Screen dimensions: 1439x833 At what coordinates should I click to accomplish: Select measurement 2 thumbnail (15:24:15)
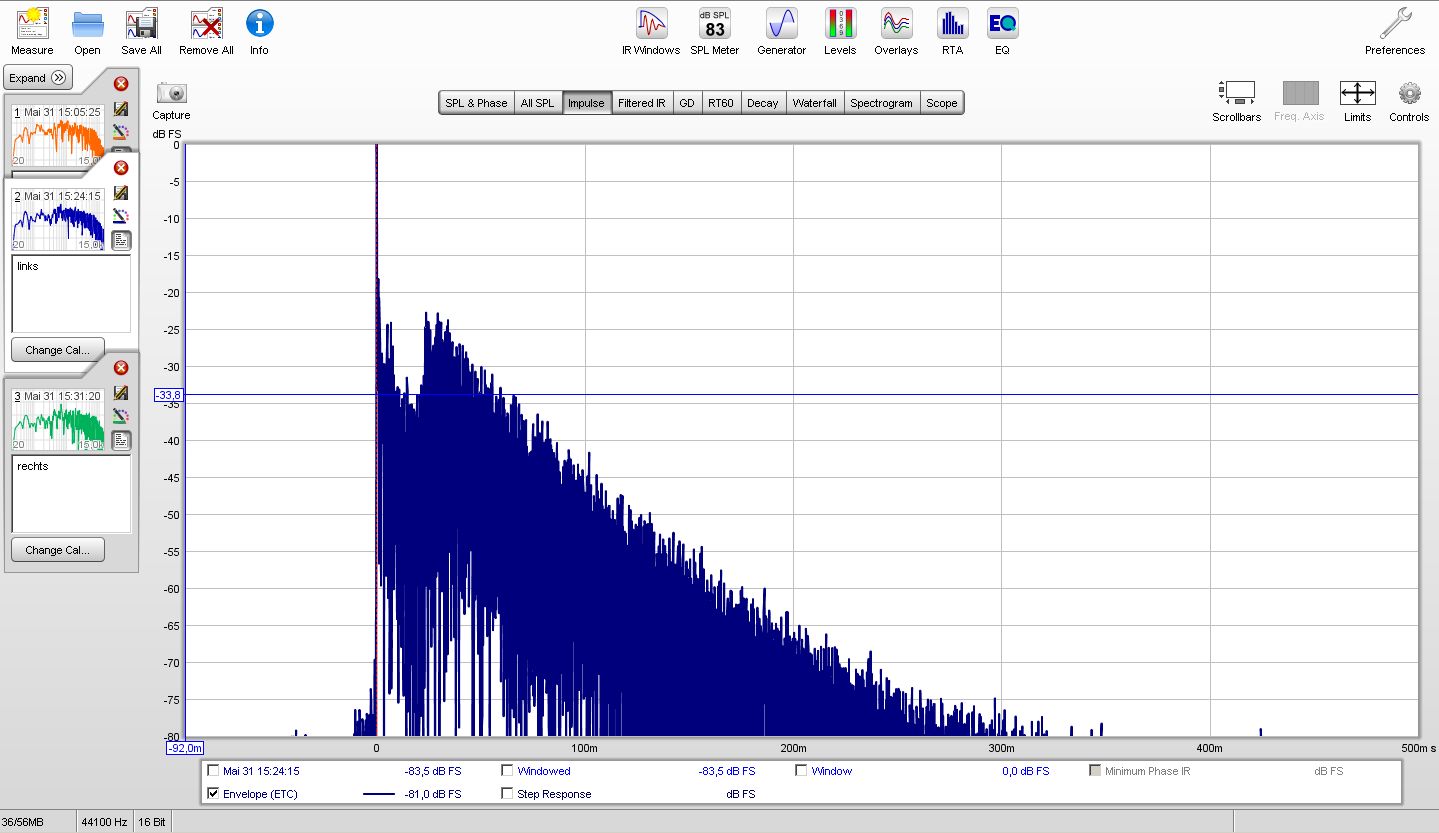(x=58, y=219)
